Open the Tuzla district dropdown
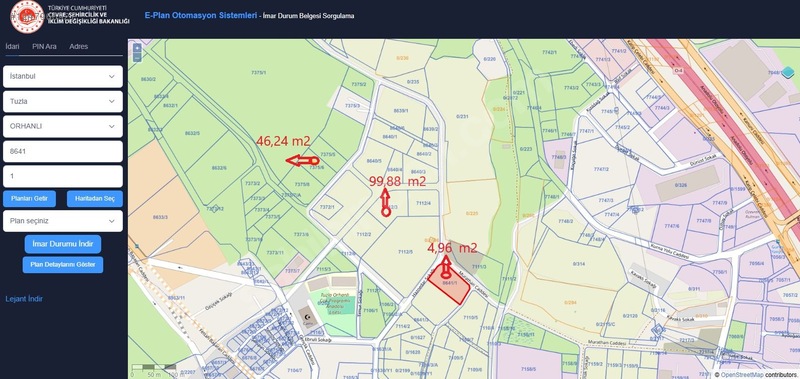Image resolution: width=800 pixels, height=379 pixels. pyautogui.click(x=63, y=102)
